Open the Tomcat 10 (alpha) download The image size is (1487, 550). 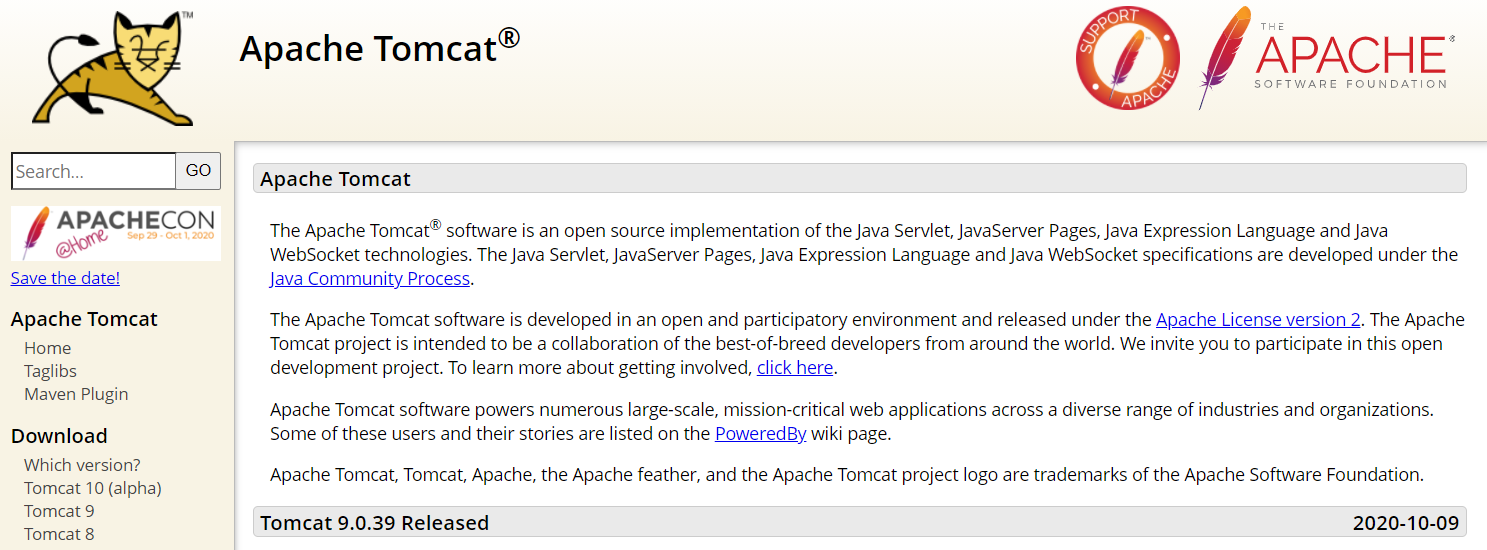[x=93, y=488]
